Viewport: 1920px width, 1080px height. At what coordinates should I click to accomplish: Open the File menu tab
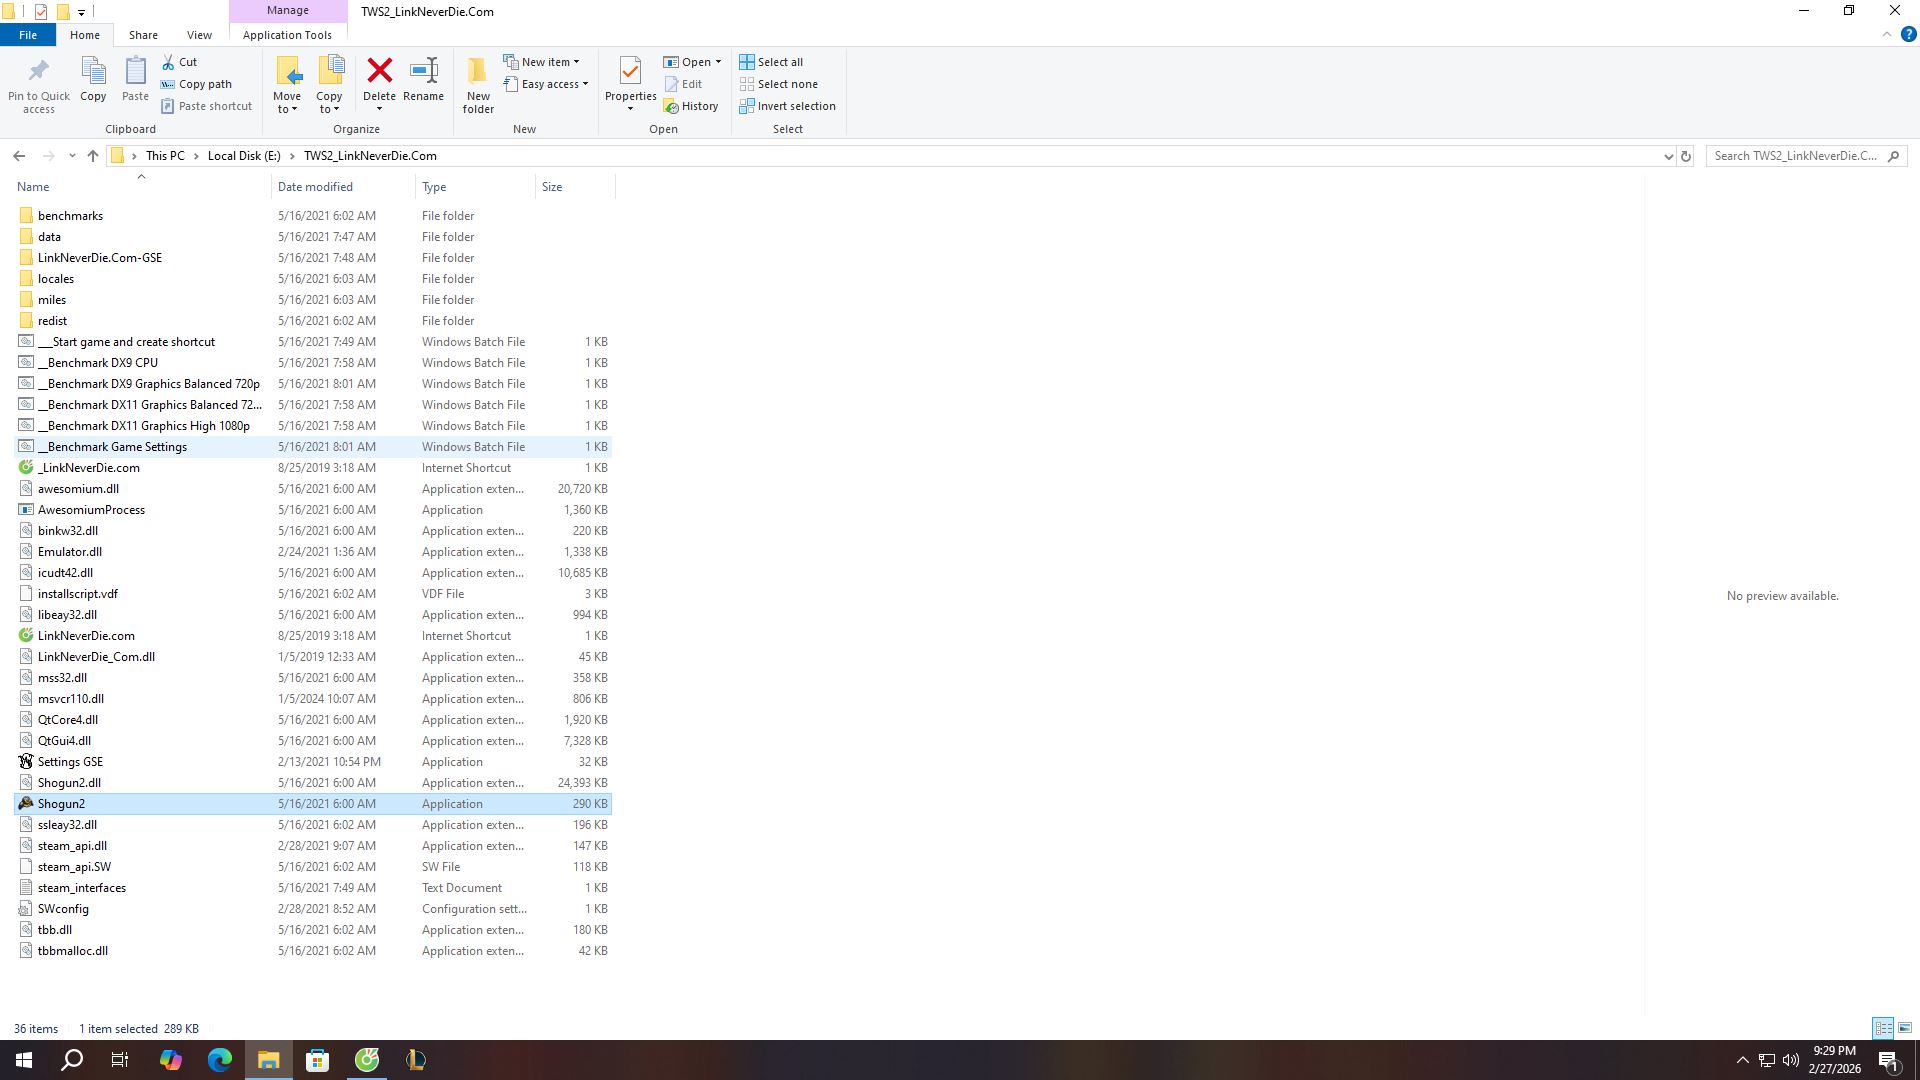pyautogui.click(x=28, y=35)
